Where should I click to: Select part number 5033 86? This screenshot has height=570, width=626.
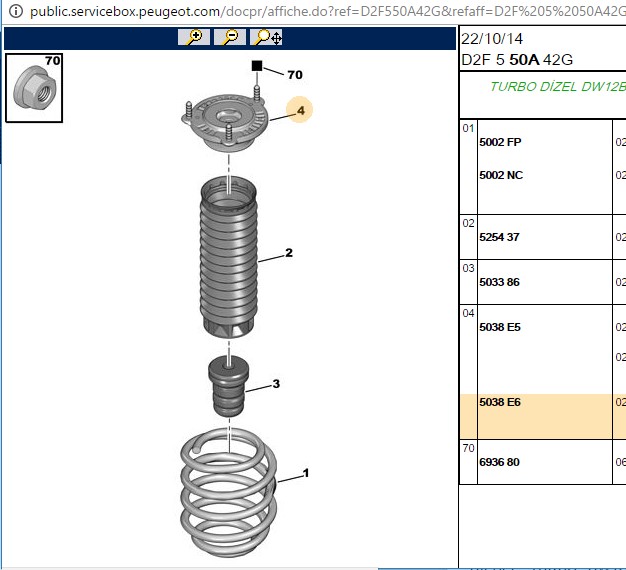(x=499, y=282)
